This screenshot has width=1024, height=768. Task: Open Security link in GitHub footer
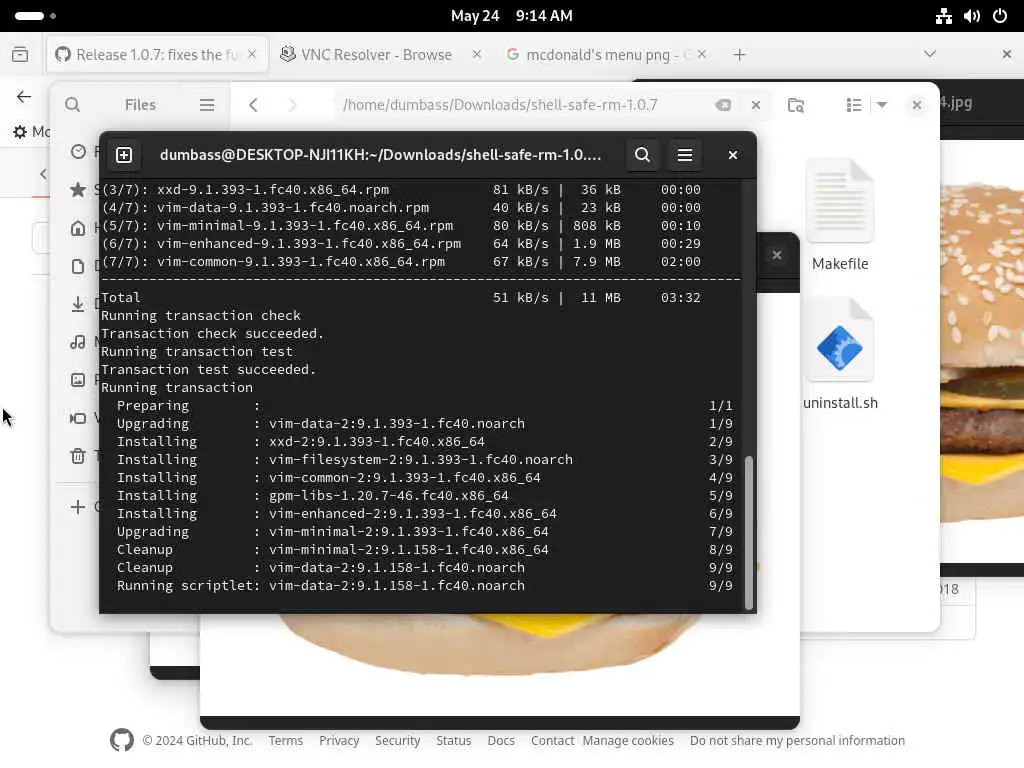coord(397,740)
